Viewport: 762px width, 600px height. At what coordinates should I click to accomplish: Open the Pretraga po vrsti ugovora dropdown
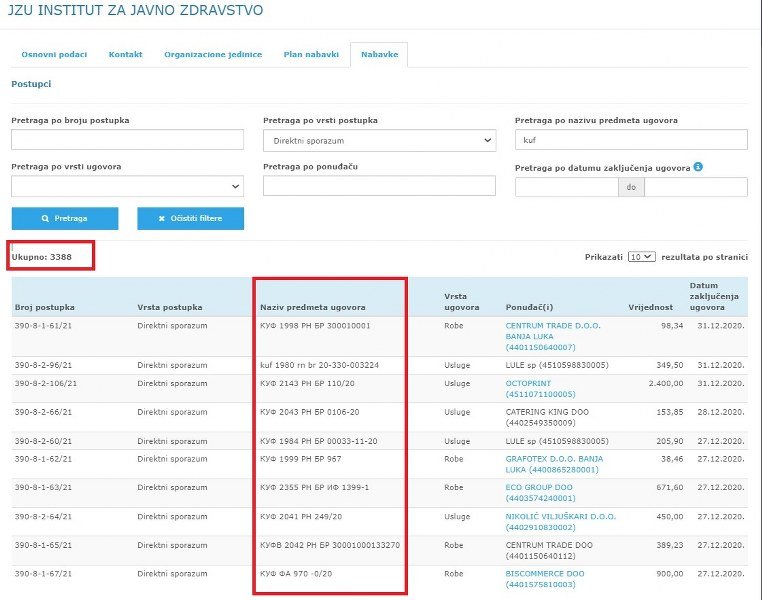click(x=127, y=187)
